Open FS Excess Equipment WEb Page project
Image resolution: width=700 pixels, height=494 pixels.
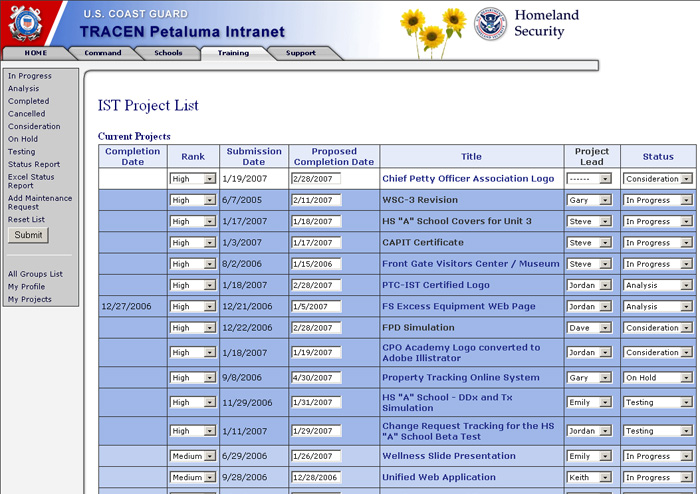(x=458, y=306)
